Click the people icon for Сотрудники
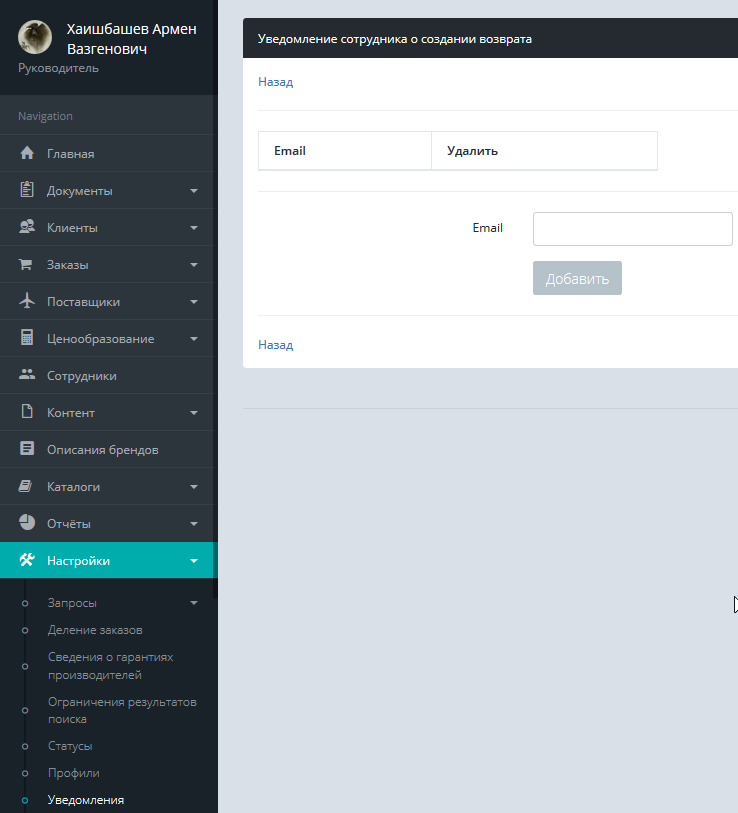 click(x=27, y=376)
